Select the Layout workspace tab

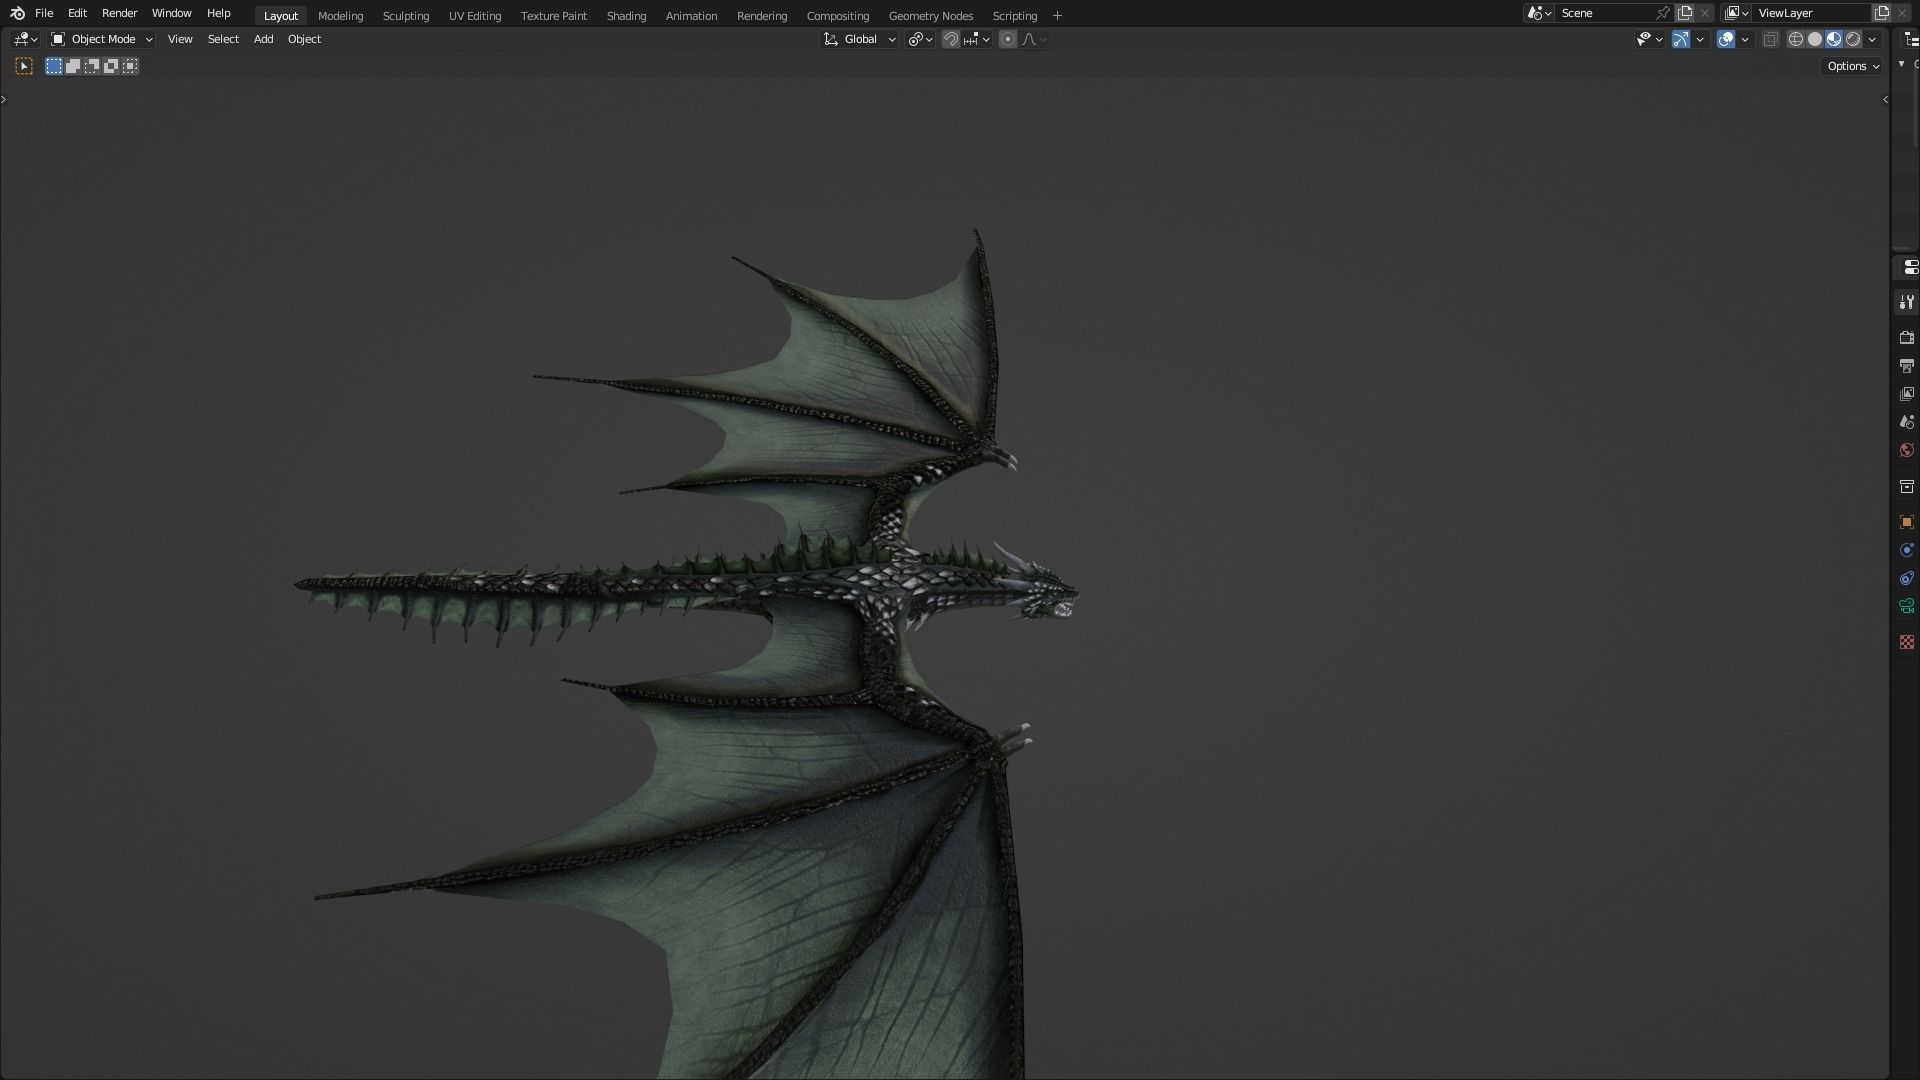[280, 16]
